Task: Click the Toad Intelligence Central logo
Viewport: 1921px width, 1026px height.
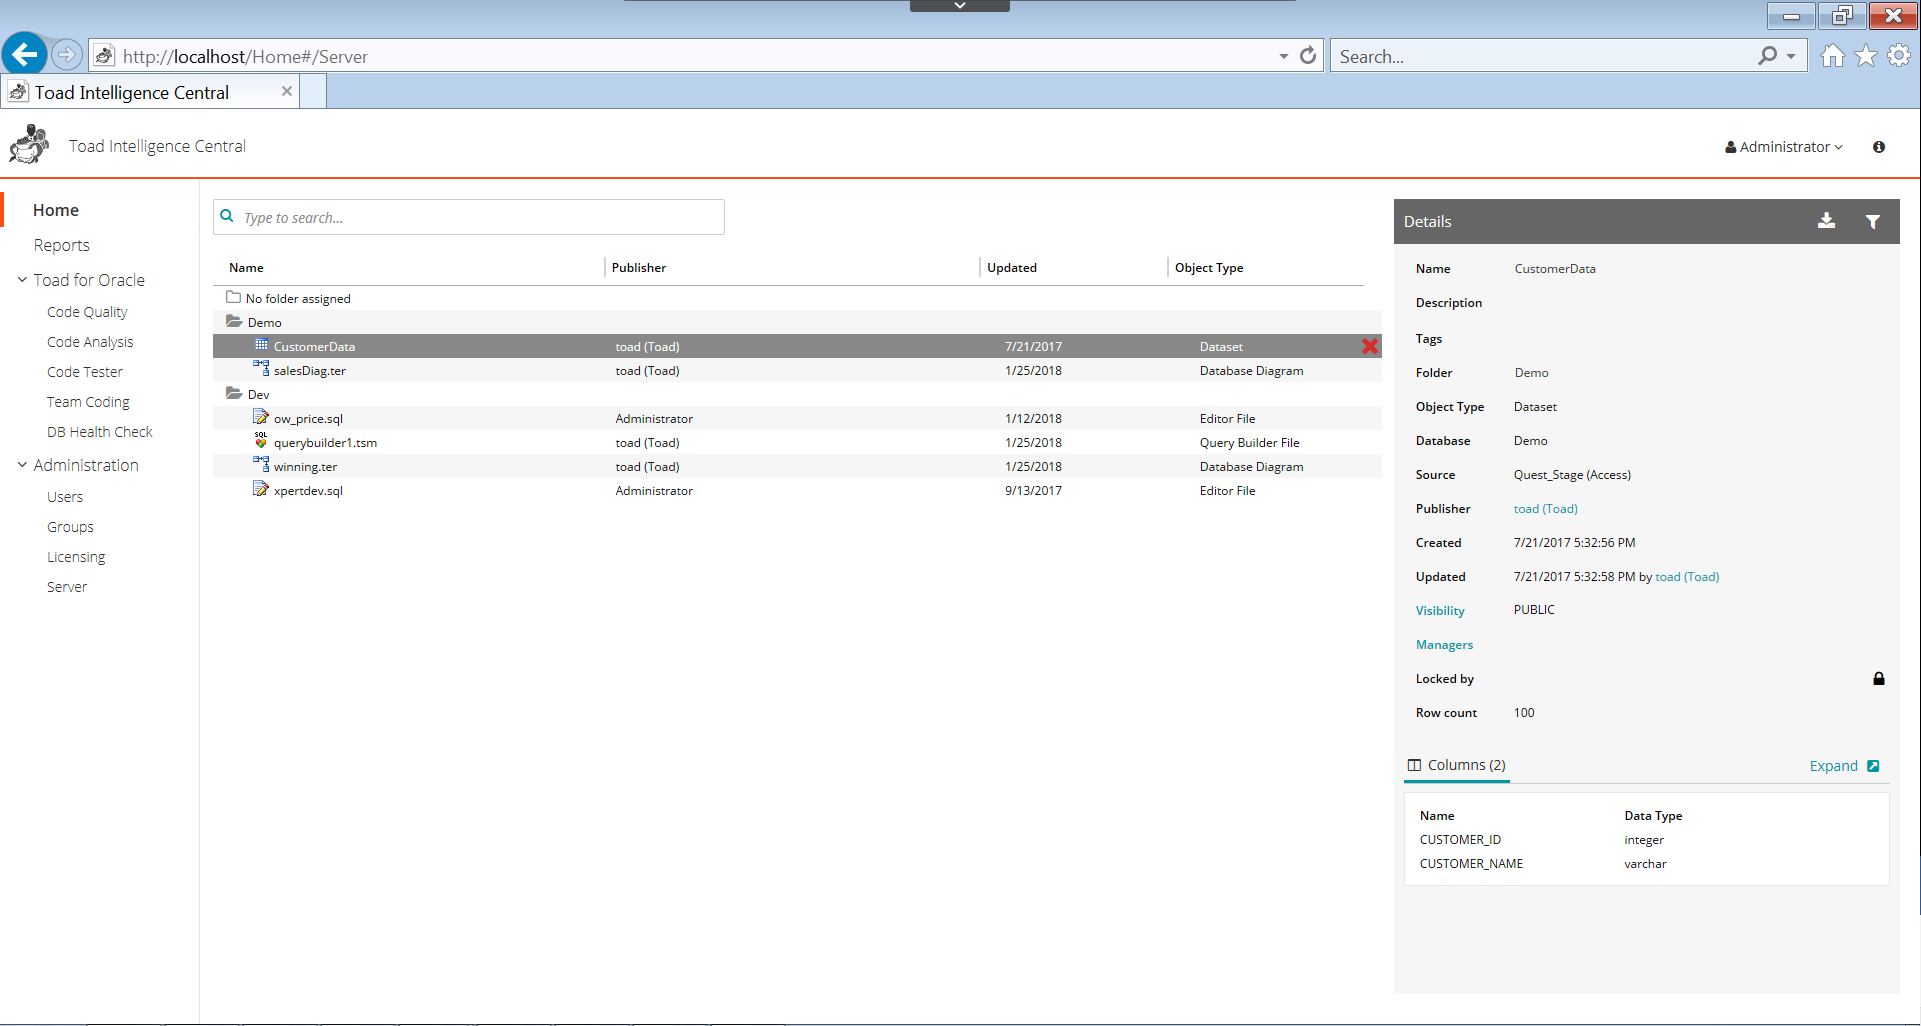Action: (29, 145)
